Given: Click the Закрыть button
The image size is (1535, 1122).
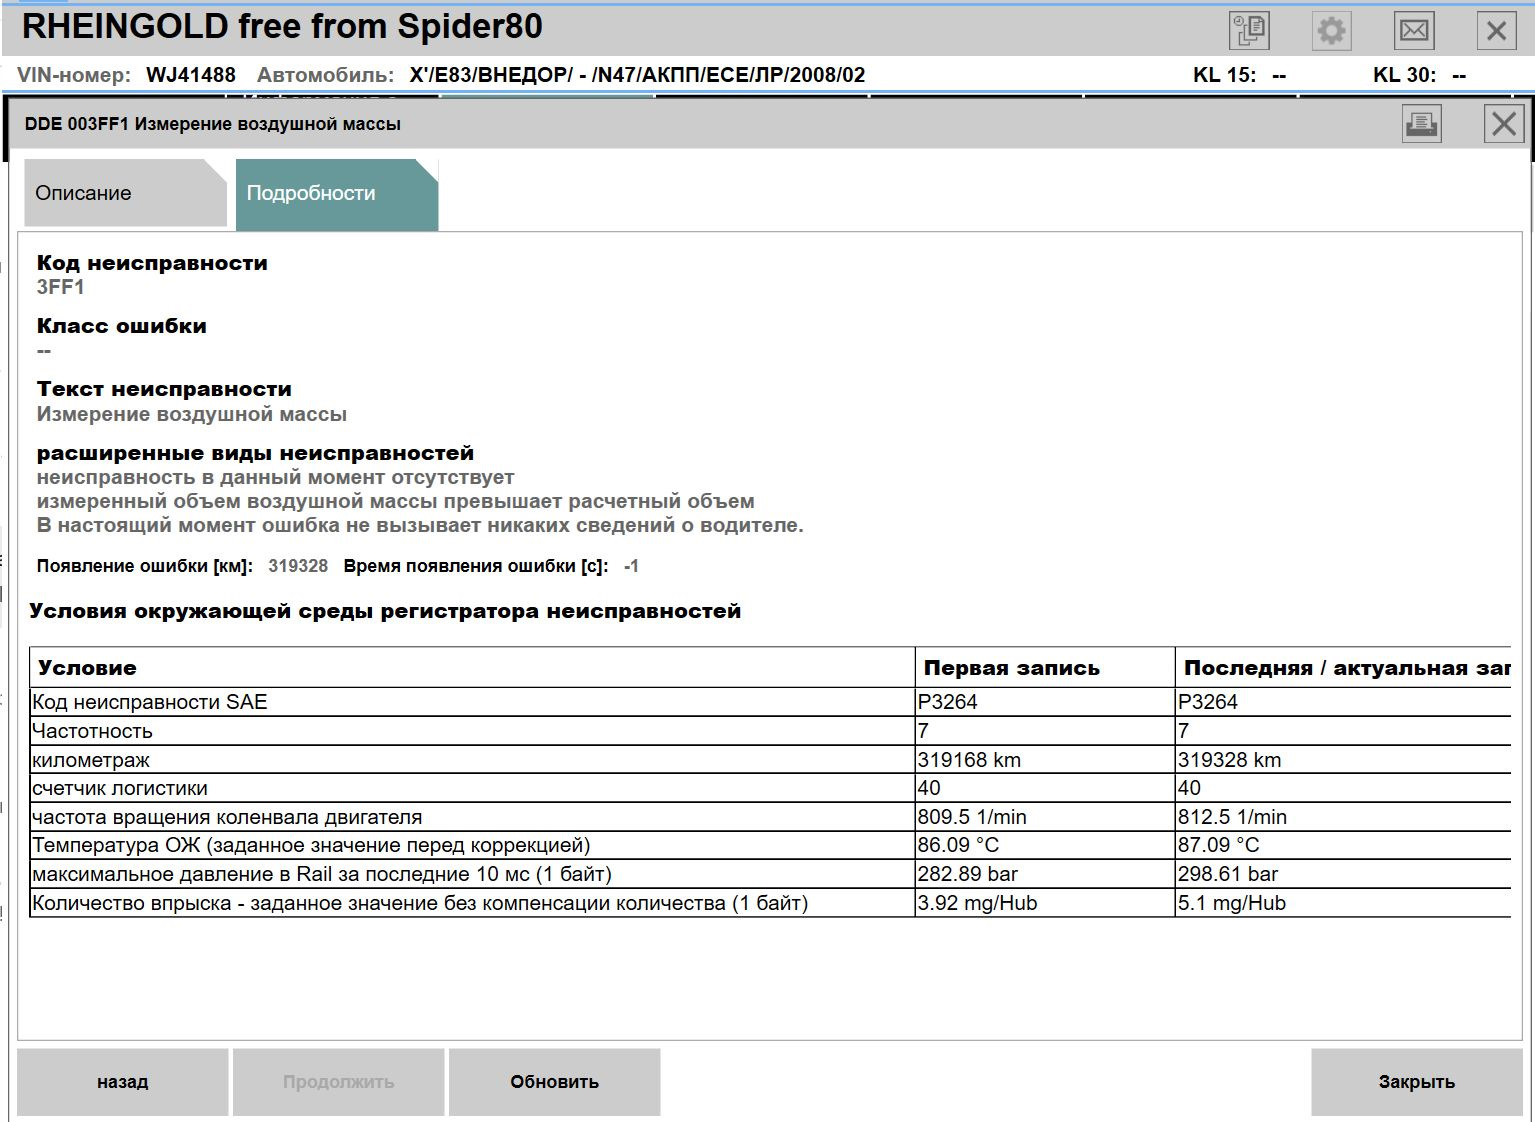Looking at the screenshot, I should pyautogui.click(x=1416, y=1082).
